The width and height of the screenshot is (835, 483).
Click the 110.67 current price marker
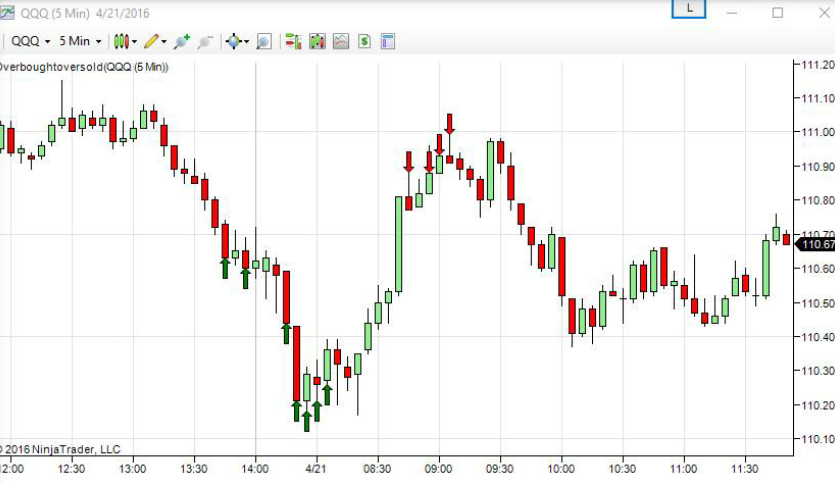pyautogui.click(x=815, y=244)
